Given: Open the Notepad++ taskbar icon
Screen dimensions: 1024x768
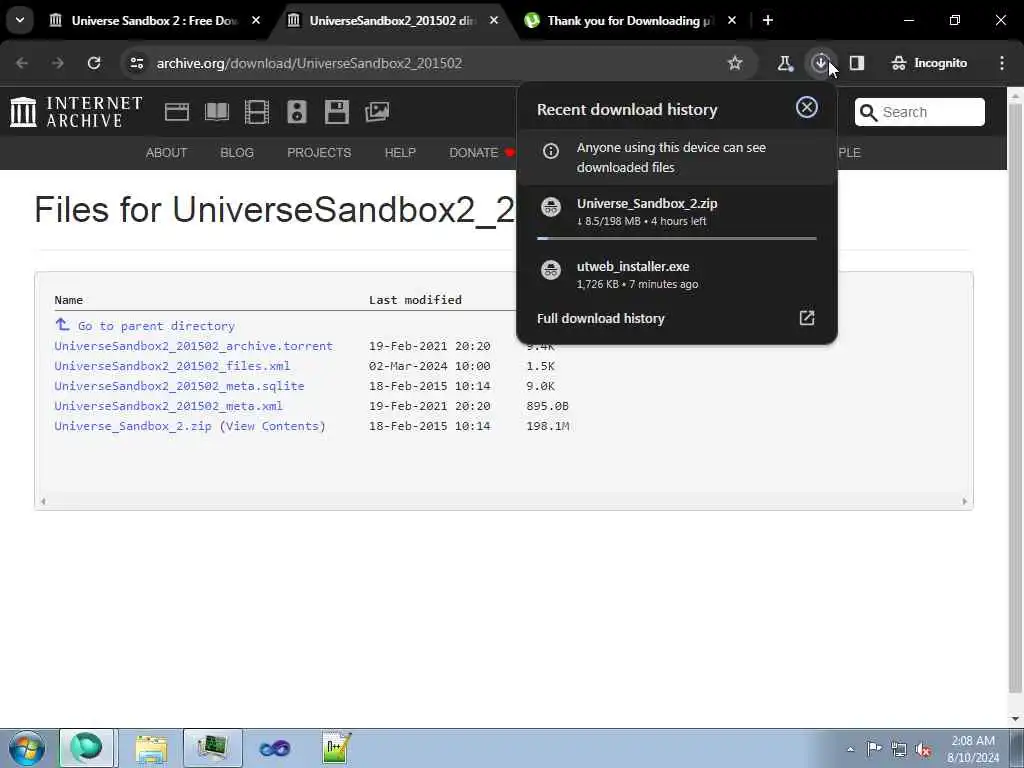Looking at the screenshot, I should pyautogui.click(x=336, y=748).
